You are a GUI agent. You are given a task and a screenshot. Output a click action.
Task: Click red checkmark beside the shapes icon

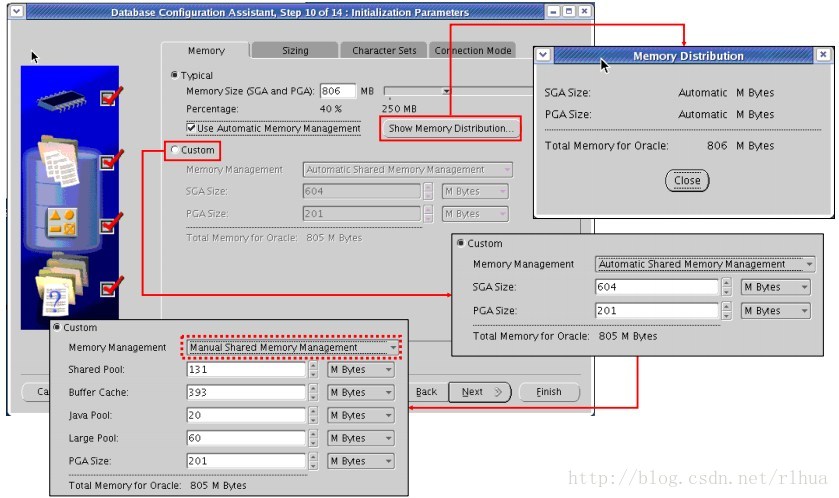111,223
